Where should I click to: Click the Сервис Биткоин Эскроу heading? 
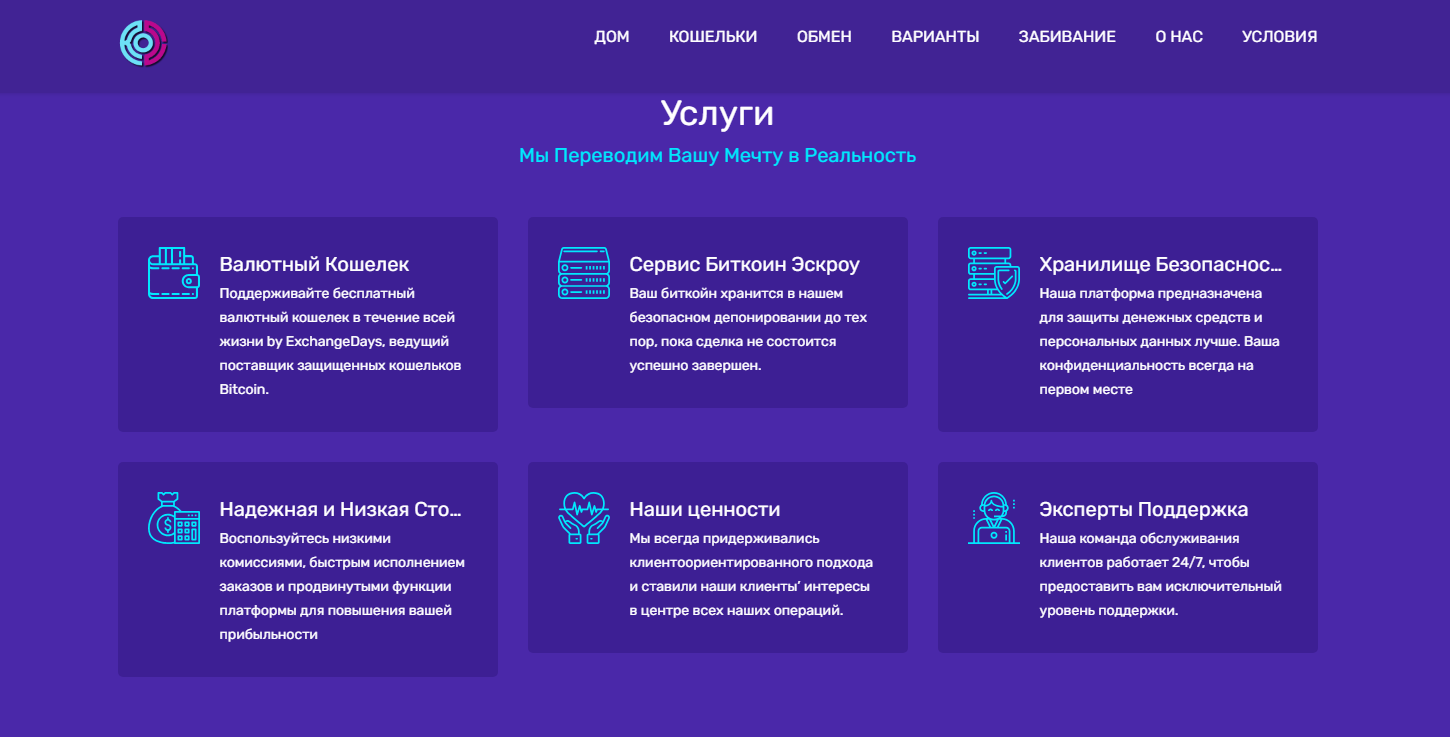click(x=744, y=264)
